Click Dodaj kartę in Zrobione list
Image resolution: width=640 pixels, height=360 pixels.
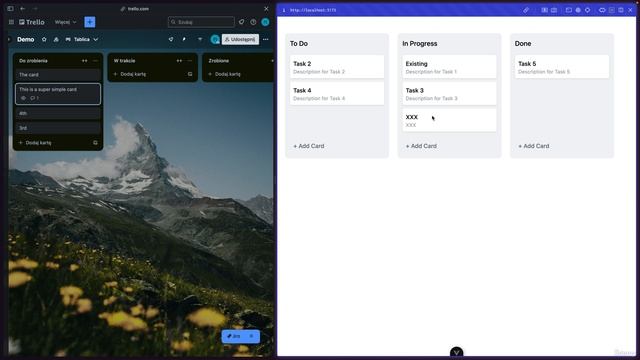tap(224, 74)
